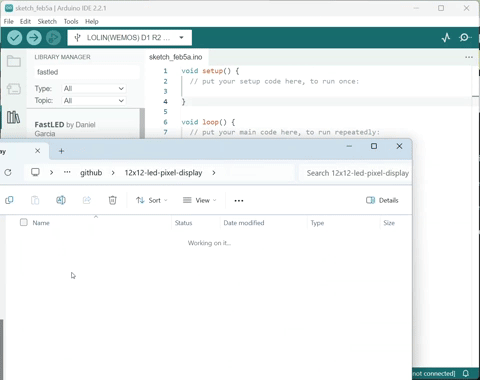Click code line 1 void setup()
The image size is (480, 380).
[x=210, y=71]
